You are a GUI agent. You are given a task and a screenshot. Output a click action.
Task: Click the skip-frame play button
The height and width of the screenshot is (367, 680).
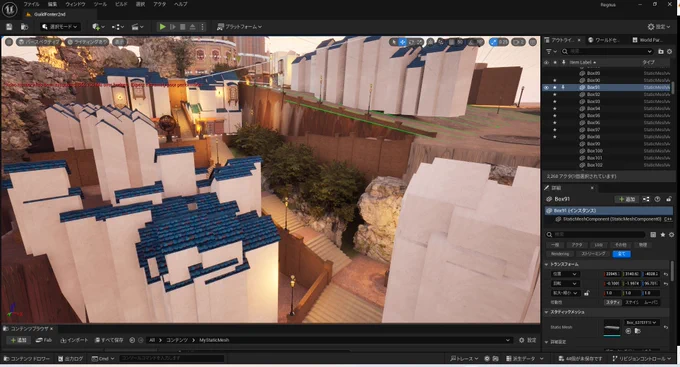(x=173, y=27)
